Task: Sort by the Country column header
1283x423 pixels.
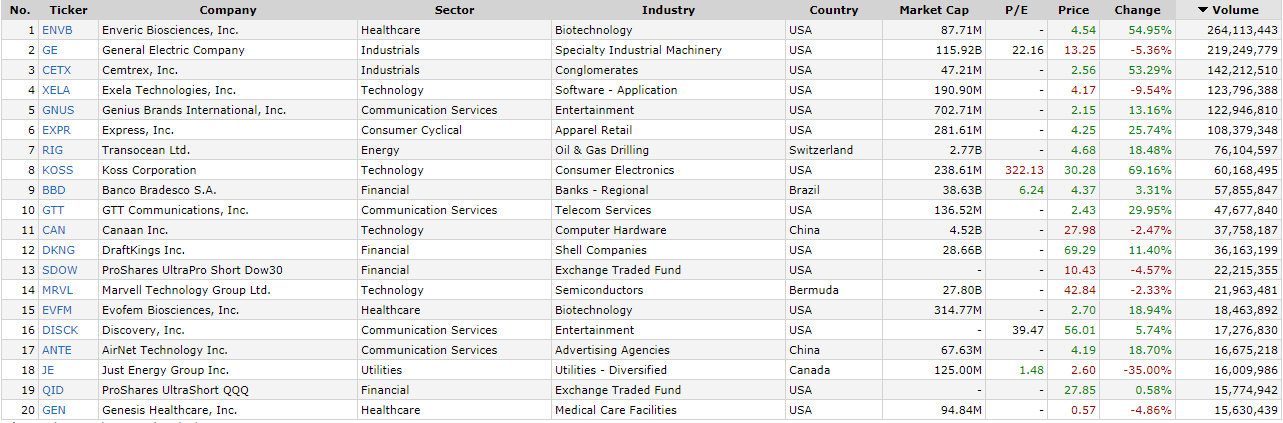Action: pyautogui.click(x=834, y=10)
